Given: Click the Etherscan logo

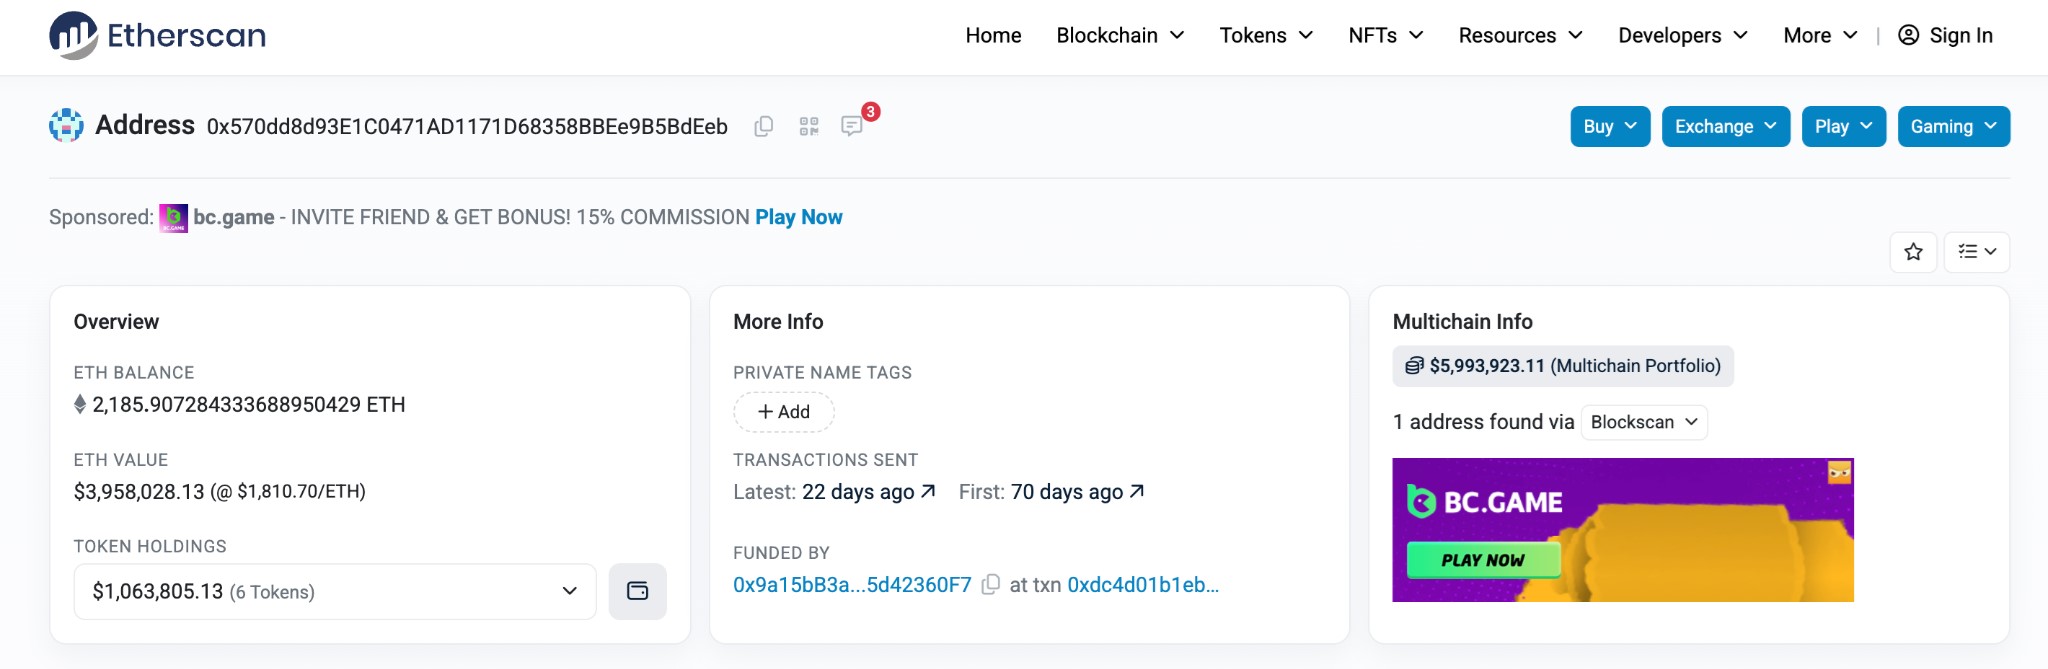Looking at the screenshot, I should coord(157,35).
